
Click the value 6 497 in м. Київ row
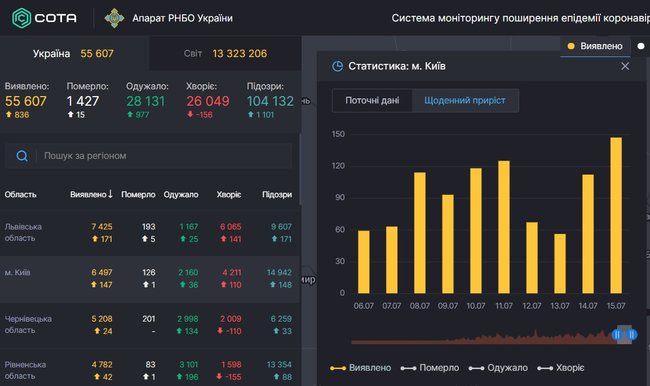pos(102,272)
